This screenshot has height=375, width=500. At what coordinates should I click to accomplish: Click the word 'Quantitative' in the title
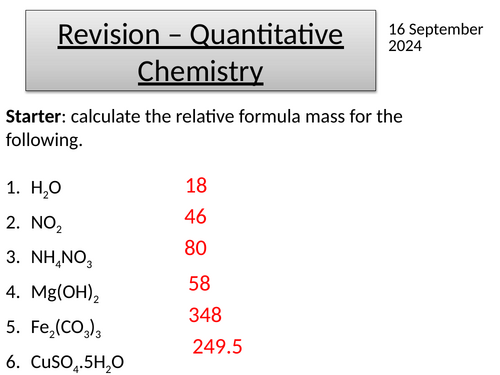click(267, 34)
